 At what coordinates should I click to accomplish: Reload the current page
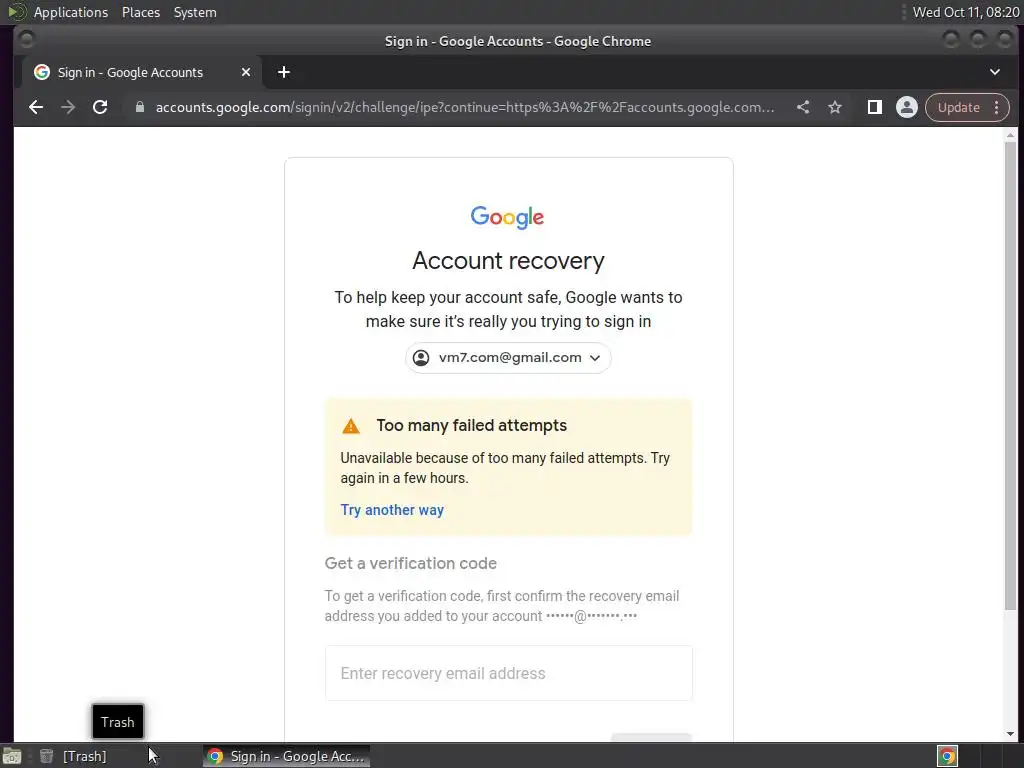tap(100, 107)
